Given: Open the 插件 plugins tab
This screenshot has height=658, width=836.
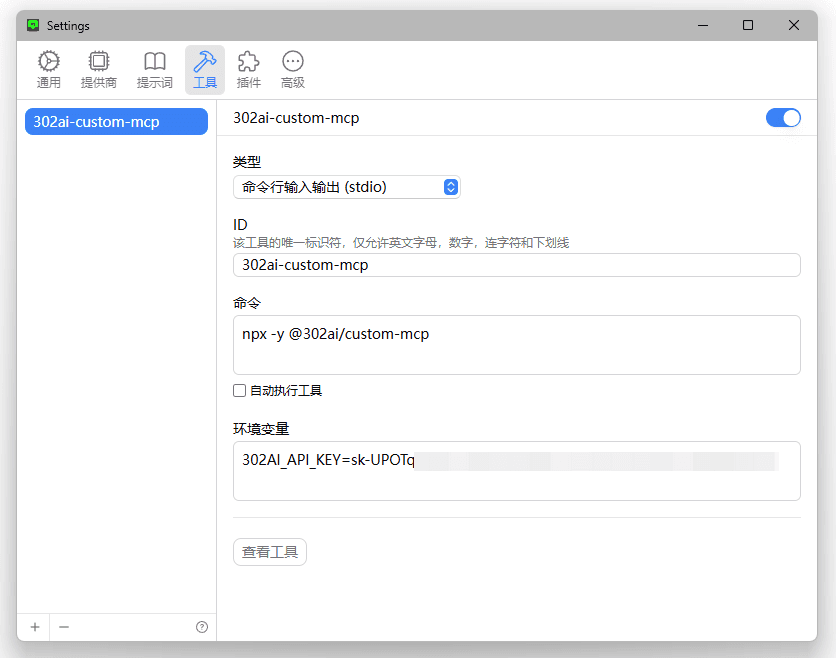Looking at the screenshot, I should point(248,70).
